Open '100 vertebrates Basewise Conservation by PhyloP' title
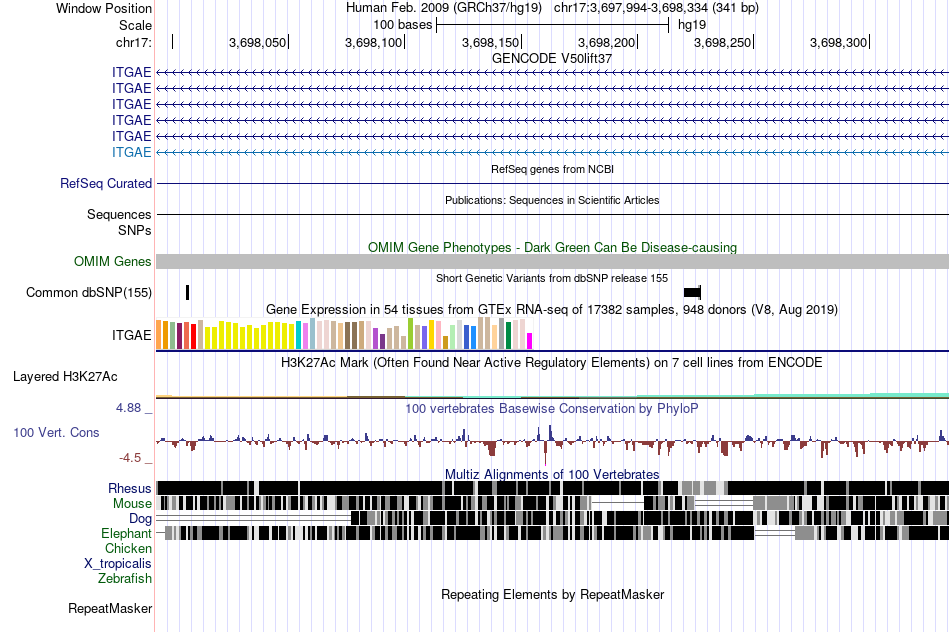This screenshot has height=632, width=950. tap(552, 408)
